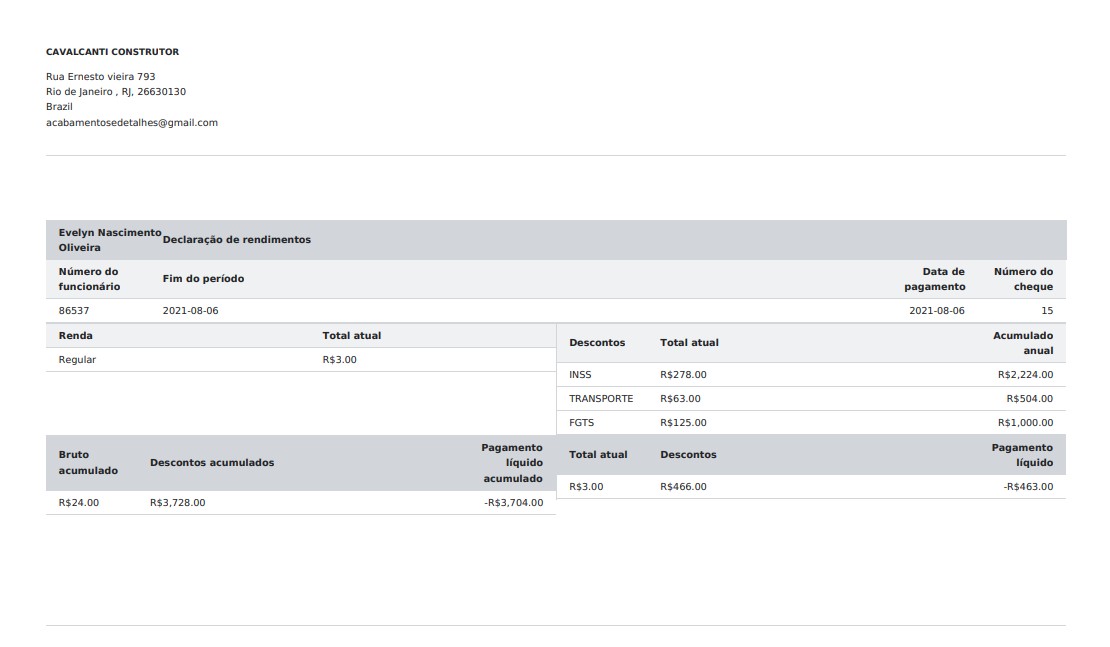The image size is (1110, 647).
Task: Click the Bruto acumulado header
Action: pyautogui.click(x=88, y=462)
